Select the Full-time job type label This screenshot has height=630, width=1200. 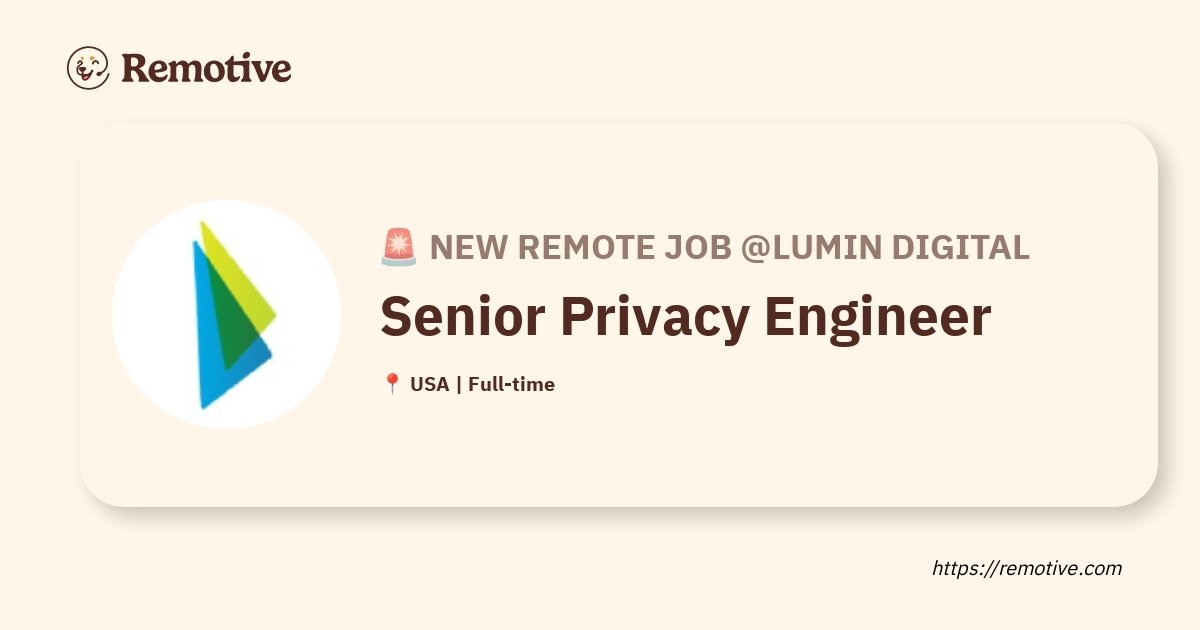(511, 384)
